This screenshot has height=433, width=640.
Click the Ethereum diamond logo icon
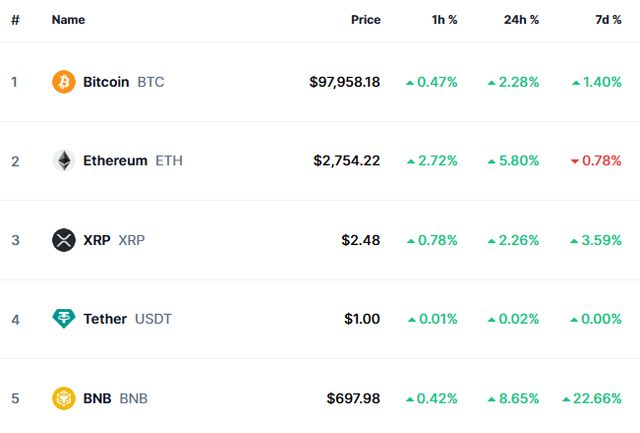point(64,161)
